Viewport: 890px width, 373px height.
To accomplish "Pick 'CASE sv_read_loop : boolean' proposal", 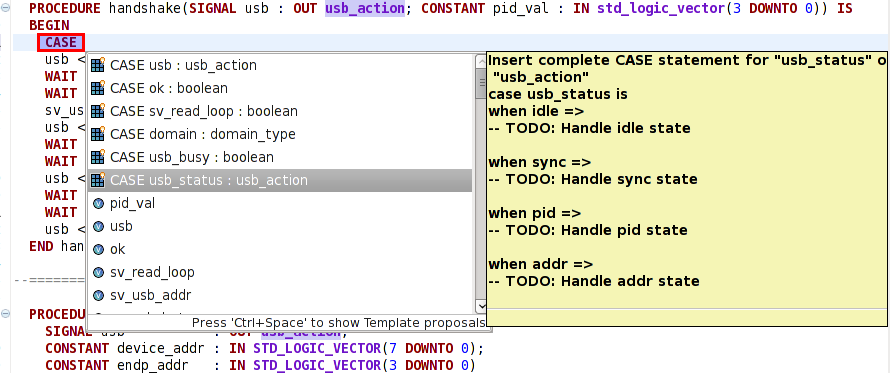I will [x=280, y=111].
